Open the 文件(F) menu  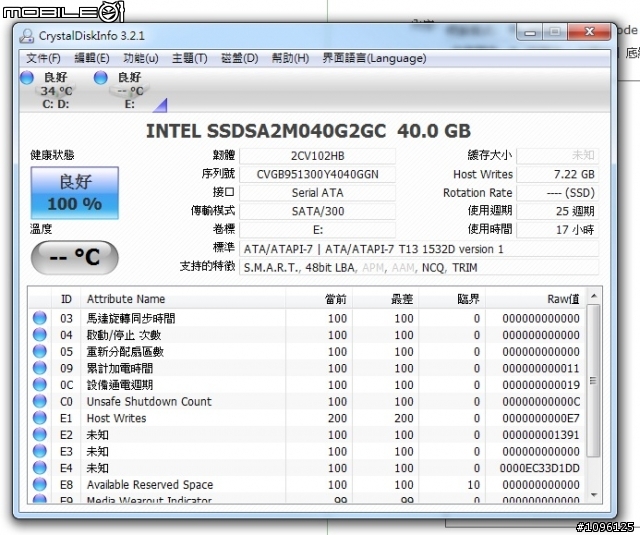pyautogui.click(x=43, y=58)
